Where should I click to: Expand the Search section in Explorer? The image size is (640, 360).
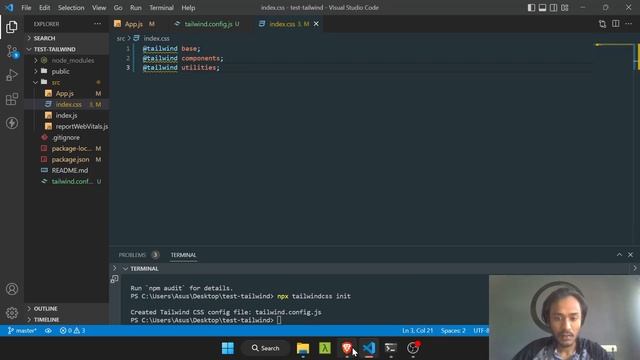(67, 38)
